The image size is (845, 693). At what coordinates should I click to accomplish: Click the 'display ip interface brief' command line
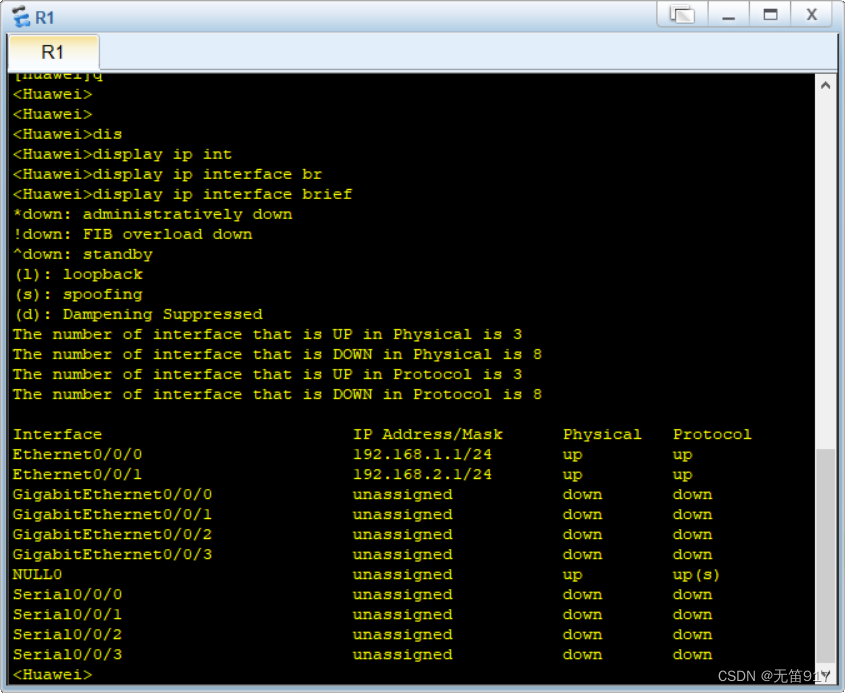[182, 195]
